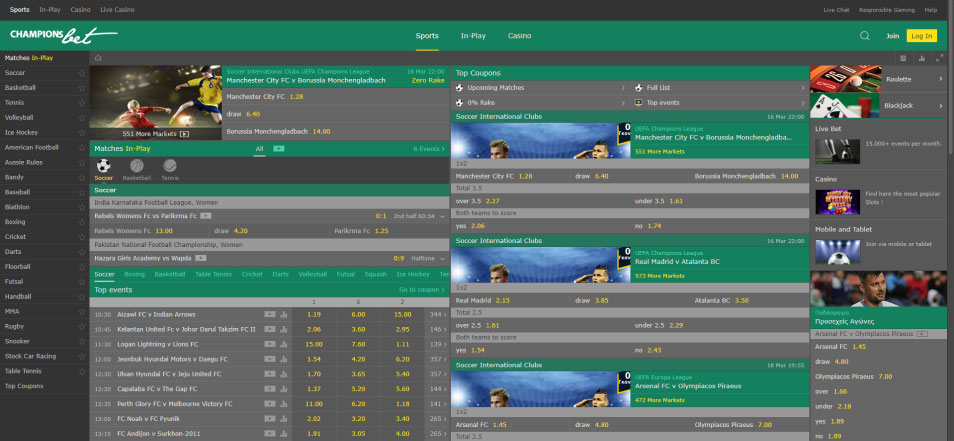The image size is (954, 441).
Task: Open Roulette chevron in right panel
Action: tap(941, 79)
